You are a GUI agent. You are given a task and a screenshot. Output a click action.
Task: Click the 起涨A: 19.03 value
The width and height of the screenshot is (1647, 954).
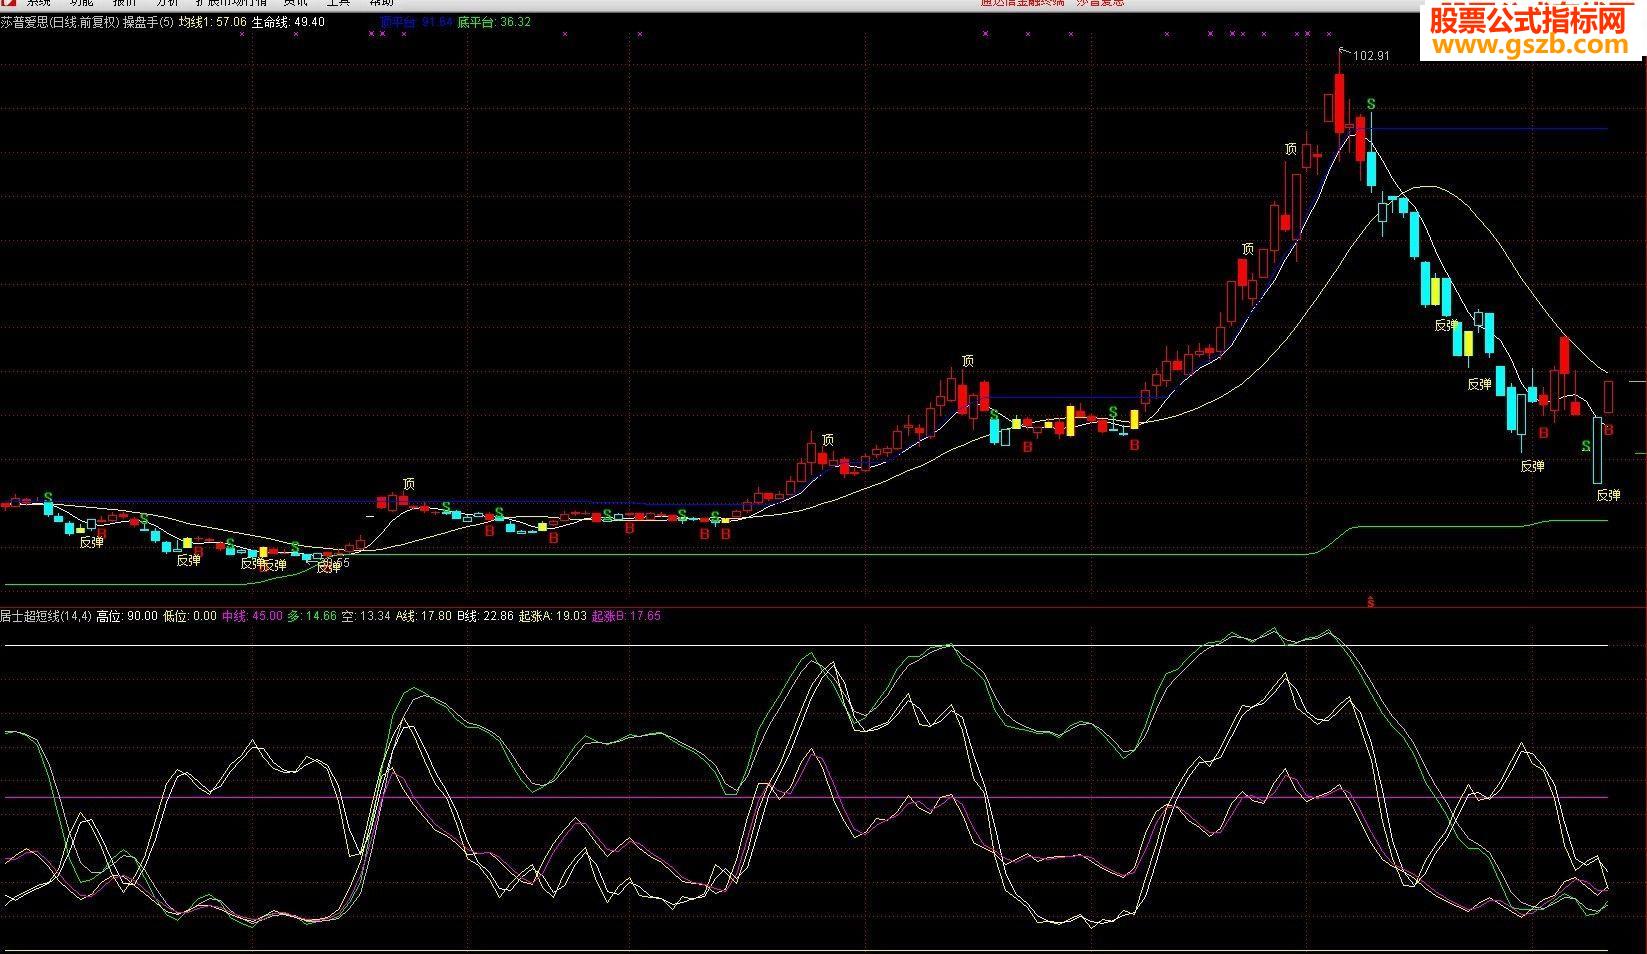553,616
